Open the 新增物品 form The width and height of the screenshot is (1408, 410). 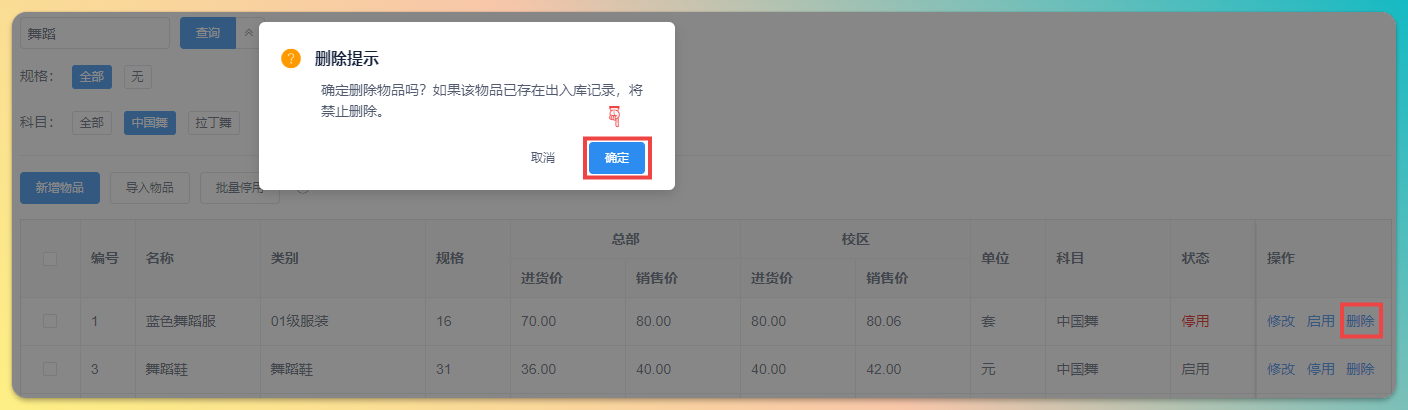60,188
